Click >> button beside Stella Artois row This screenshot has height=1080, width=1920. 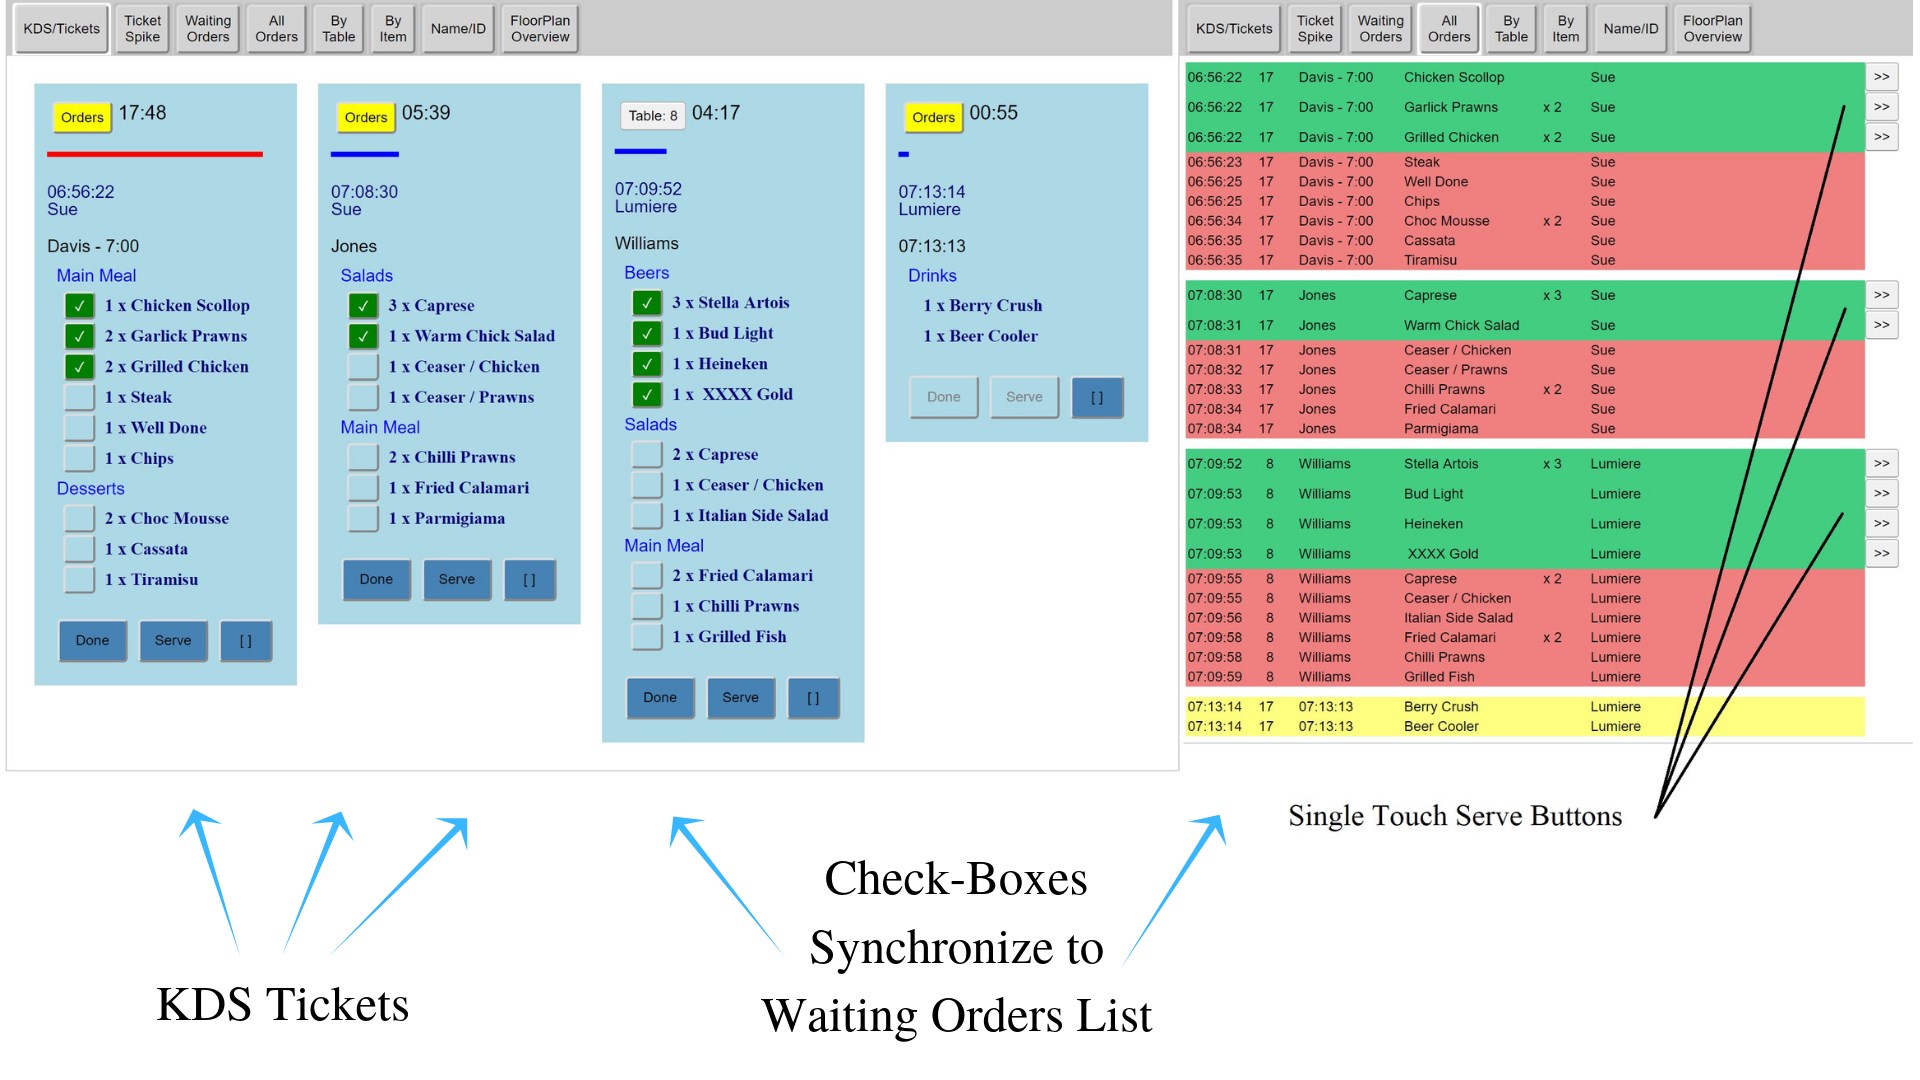(x=1881, y=464)
